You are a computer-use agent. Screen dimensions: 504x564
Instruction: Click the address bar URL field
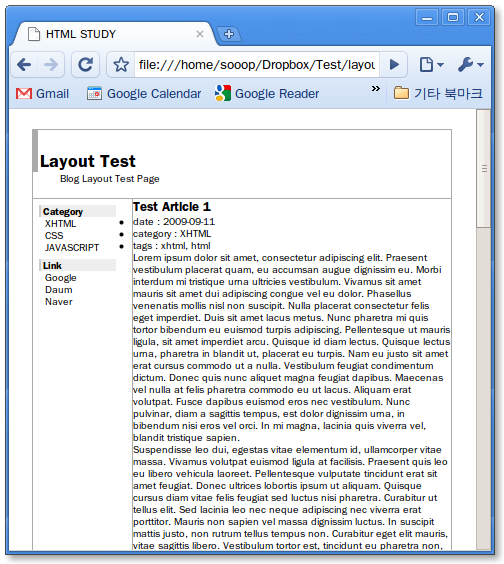[256, 65]
